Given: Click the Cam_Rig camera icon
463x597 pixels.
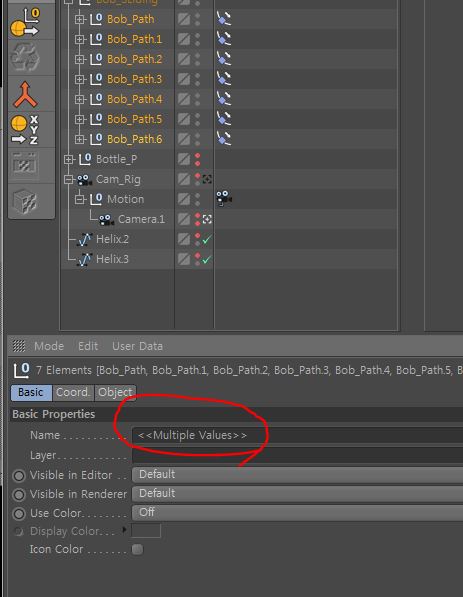Looking at the screenshot, I should 85,180.
